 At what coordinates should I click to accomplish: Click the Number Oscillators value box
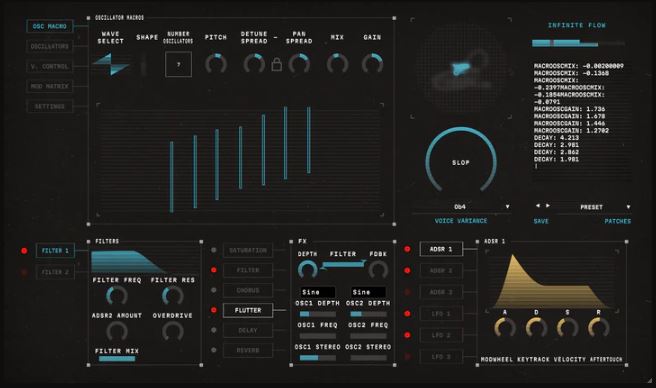click(179, 64)
